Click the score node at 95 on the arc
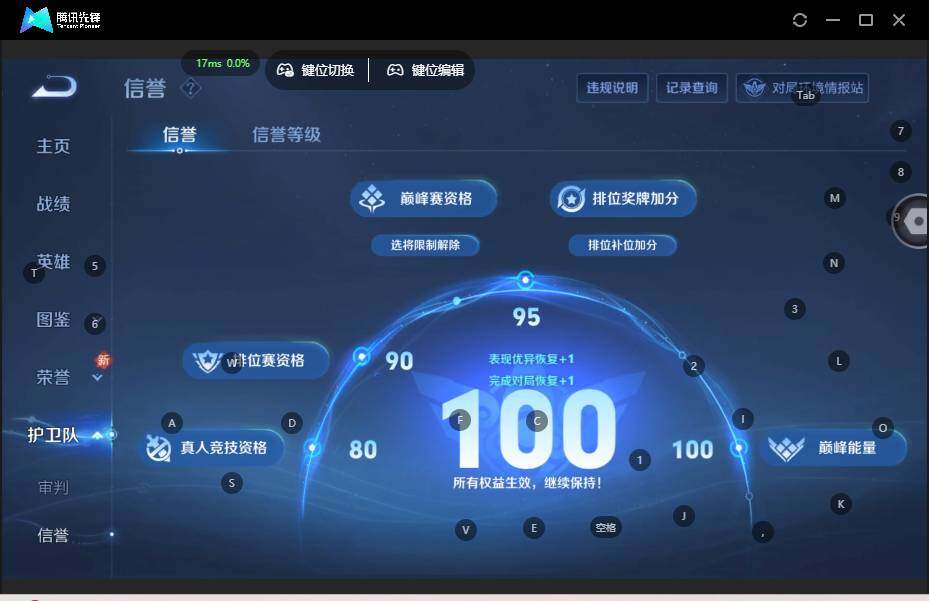 pos(525,279)
